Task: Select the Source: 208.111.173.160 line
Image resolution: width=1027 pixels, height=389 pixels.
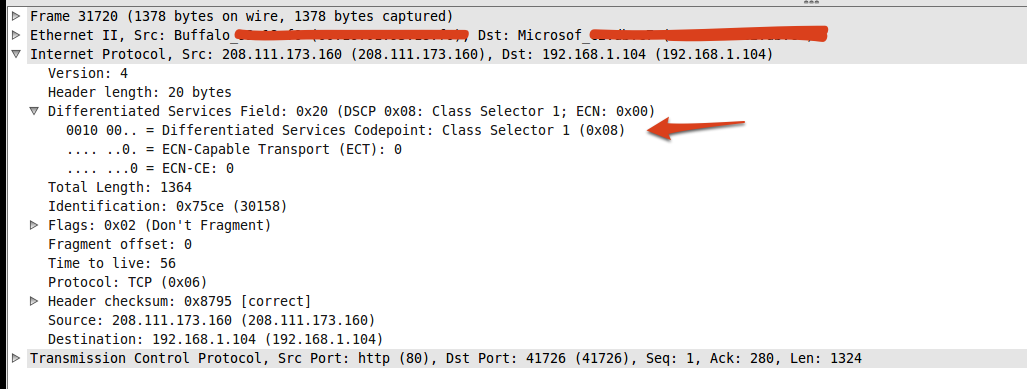Action: (212, 320)
